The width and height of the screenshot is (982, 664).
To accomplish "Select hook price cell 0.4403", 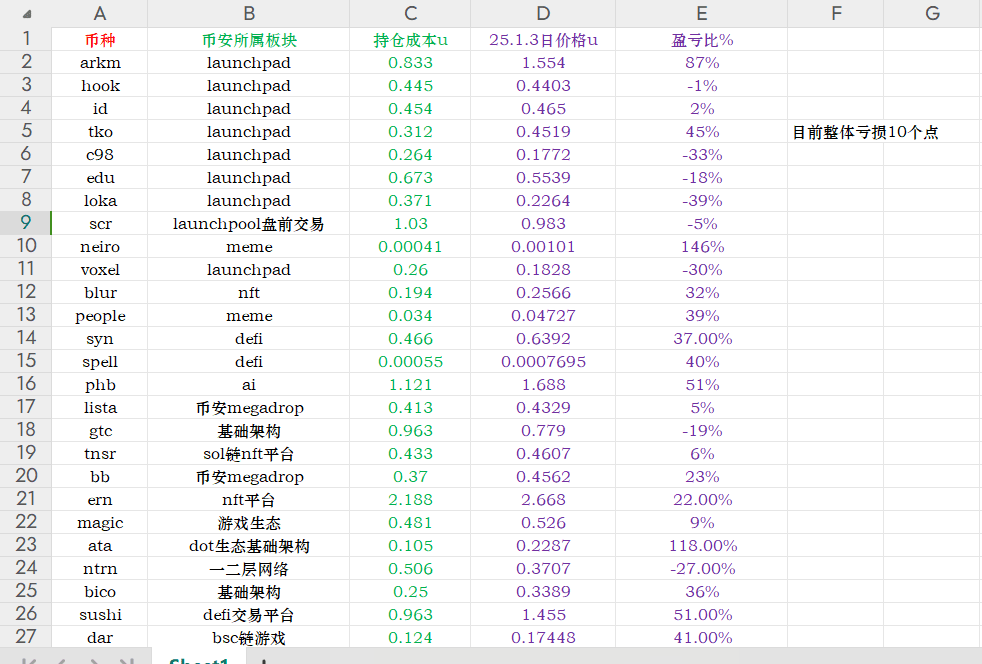I will pyautogui.click(x=543, y=85).
